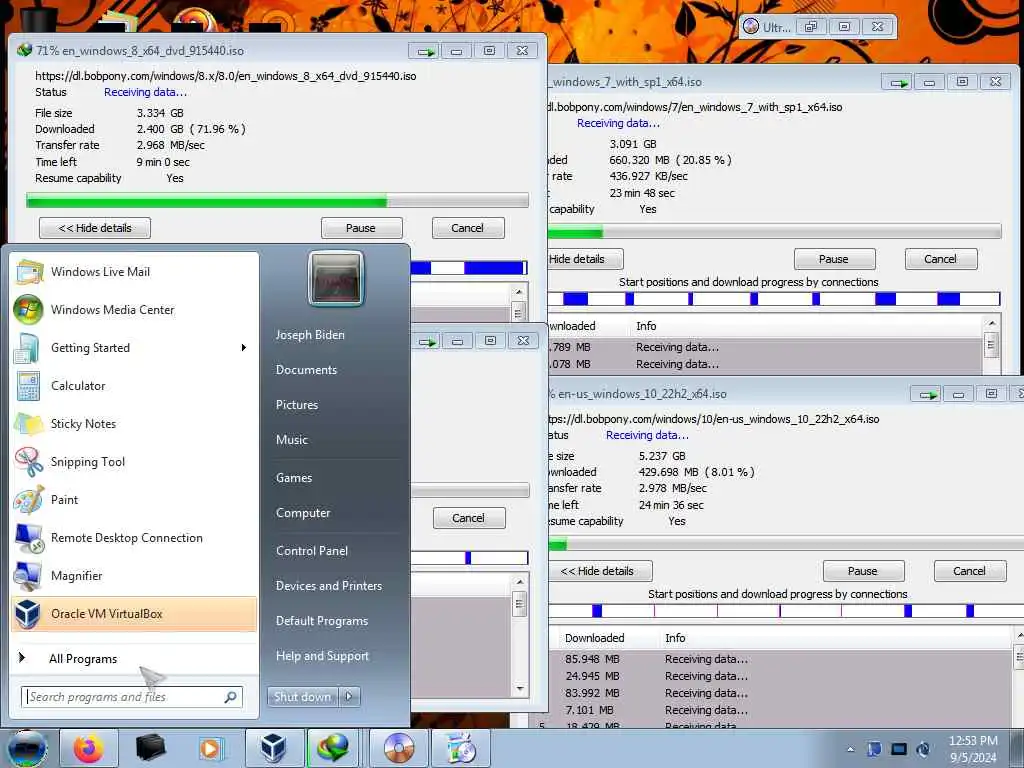Screen dimensions: 1024x768
Task: Open Documents from Start menu
Action: [x=306, y=370]
